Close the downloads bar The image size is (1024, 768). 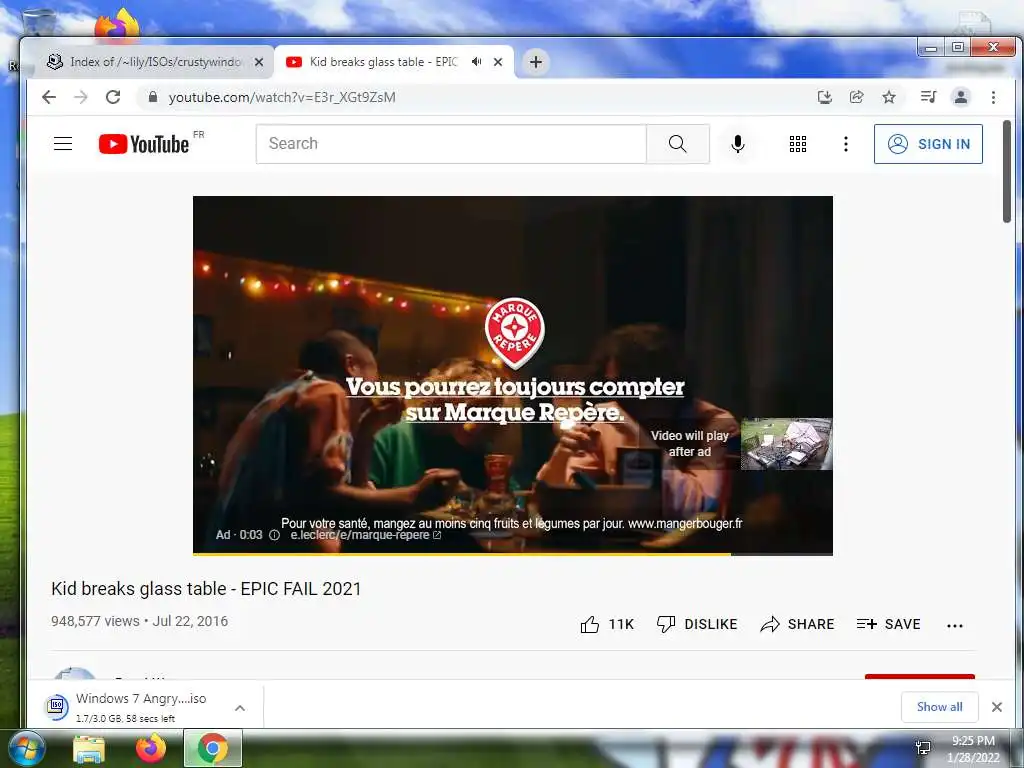(x=997, y=707)
